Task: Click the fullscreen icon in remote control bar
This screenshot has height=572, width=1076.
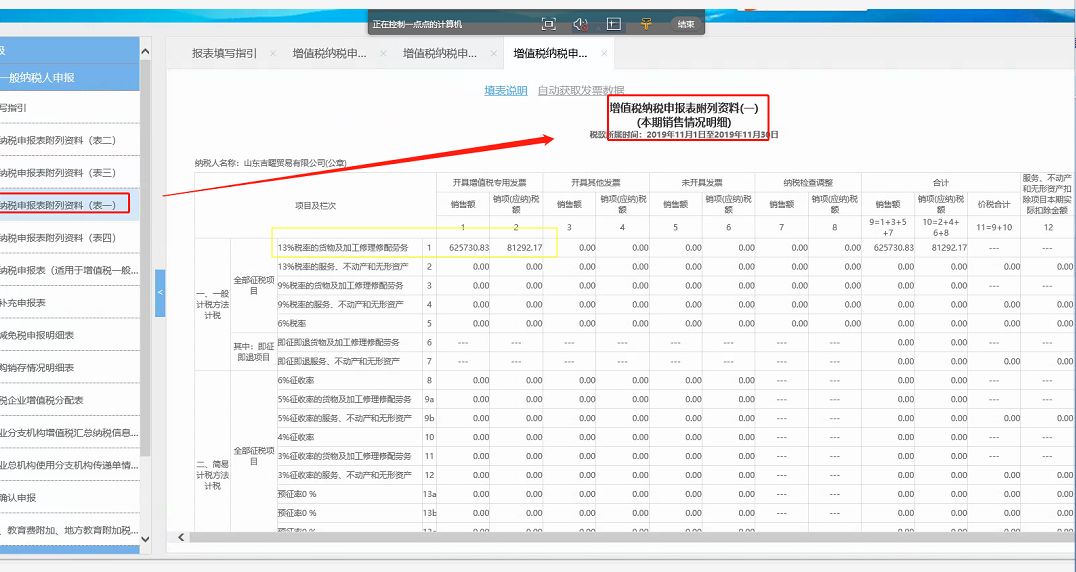Action: 548,23
